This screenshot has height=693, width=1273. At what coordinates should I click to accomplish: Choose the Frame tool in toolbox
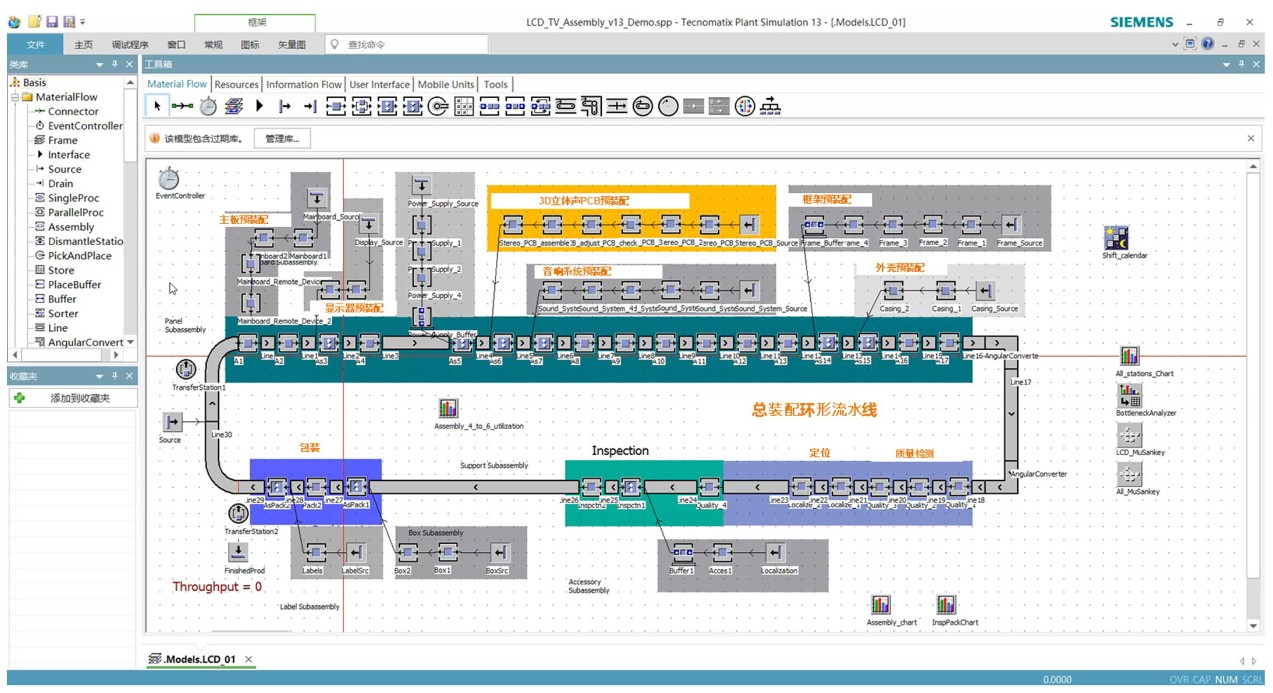234,106
